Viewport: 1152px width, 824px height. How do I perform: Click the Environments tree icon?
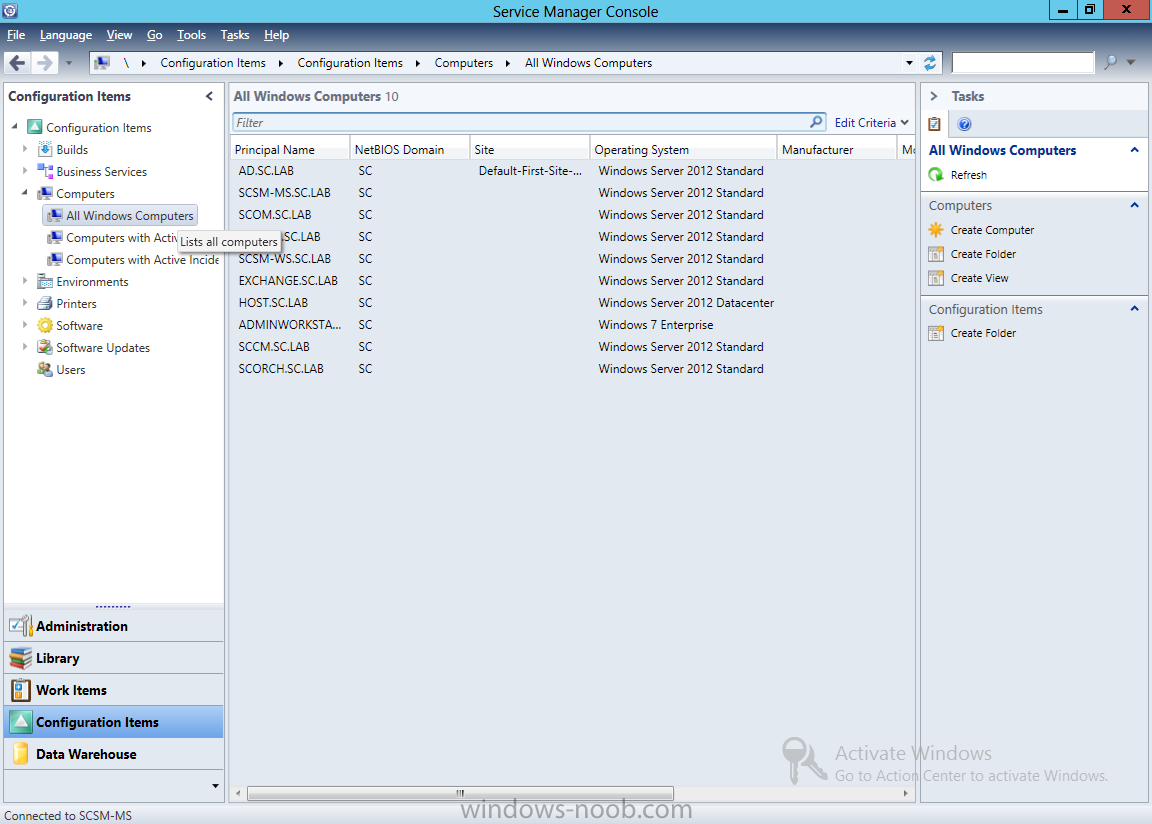(x=45, y=281)
